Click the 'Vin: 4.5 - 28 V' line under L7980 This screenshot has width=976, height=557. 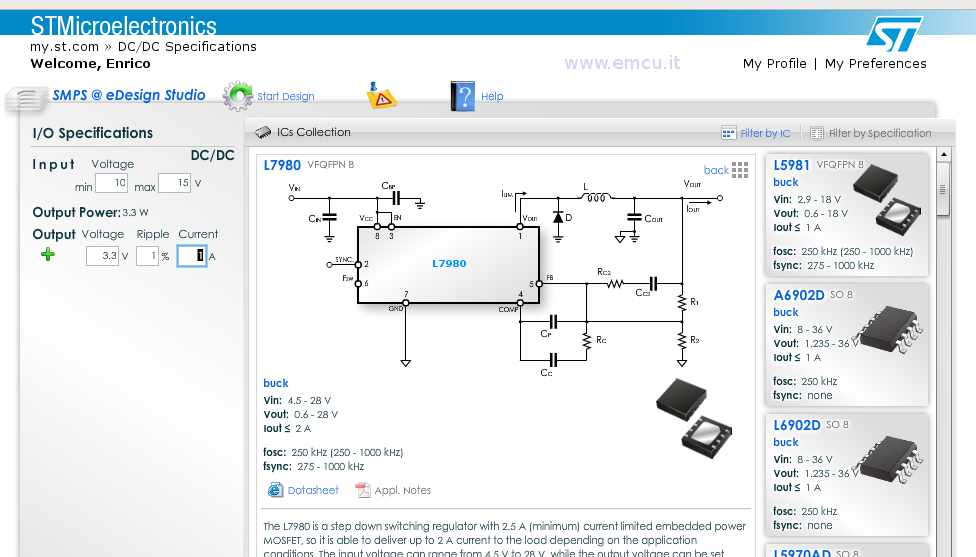(297, 400)
